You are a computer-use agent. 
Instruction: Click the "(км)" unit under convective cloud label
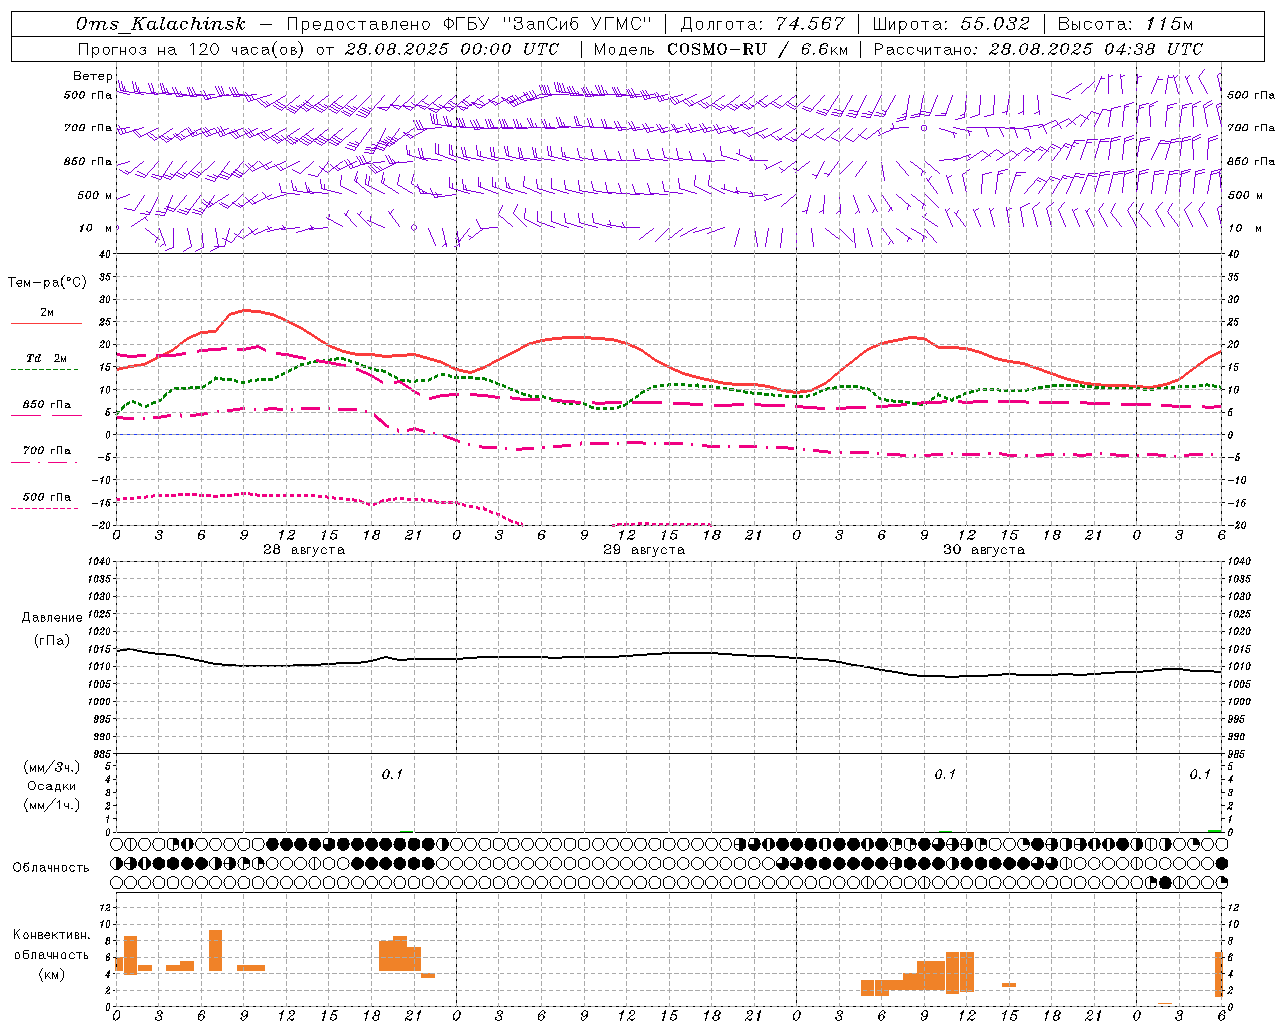(x=51, y=974)
